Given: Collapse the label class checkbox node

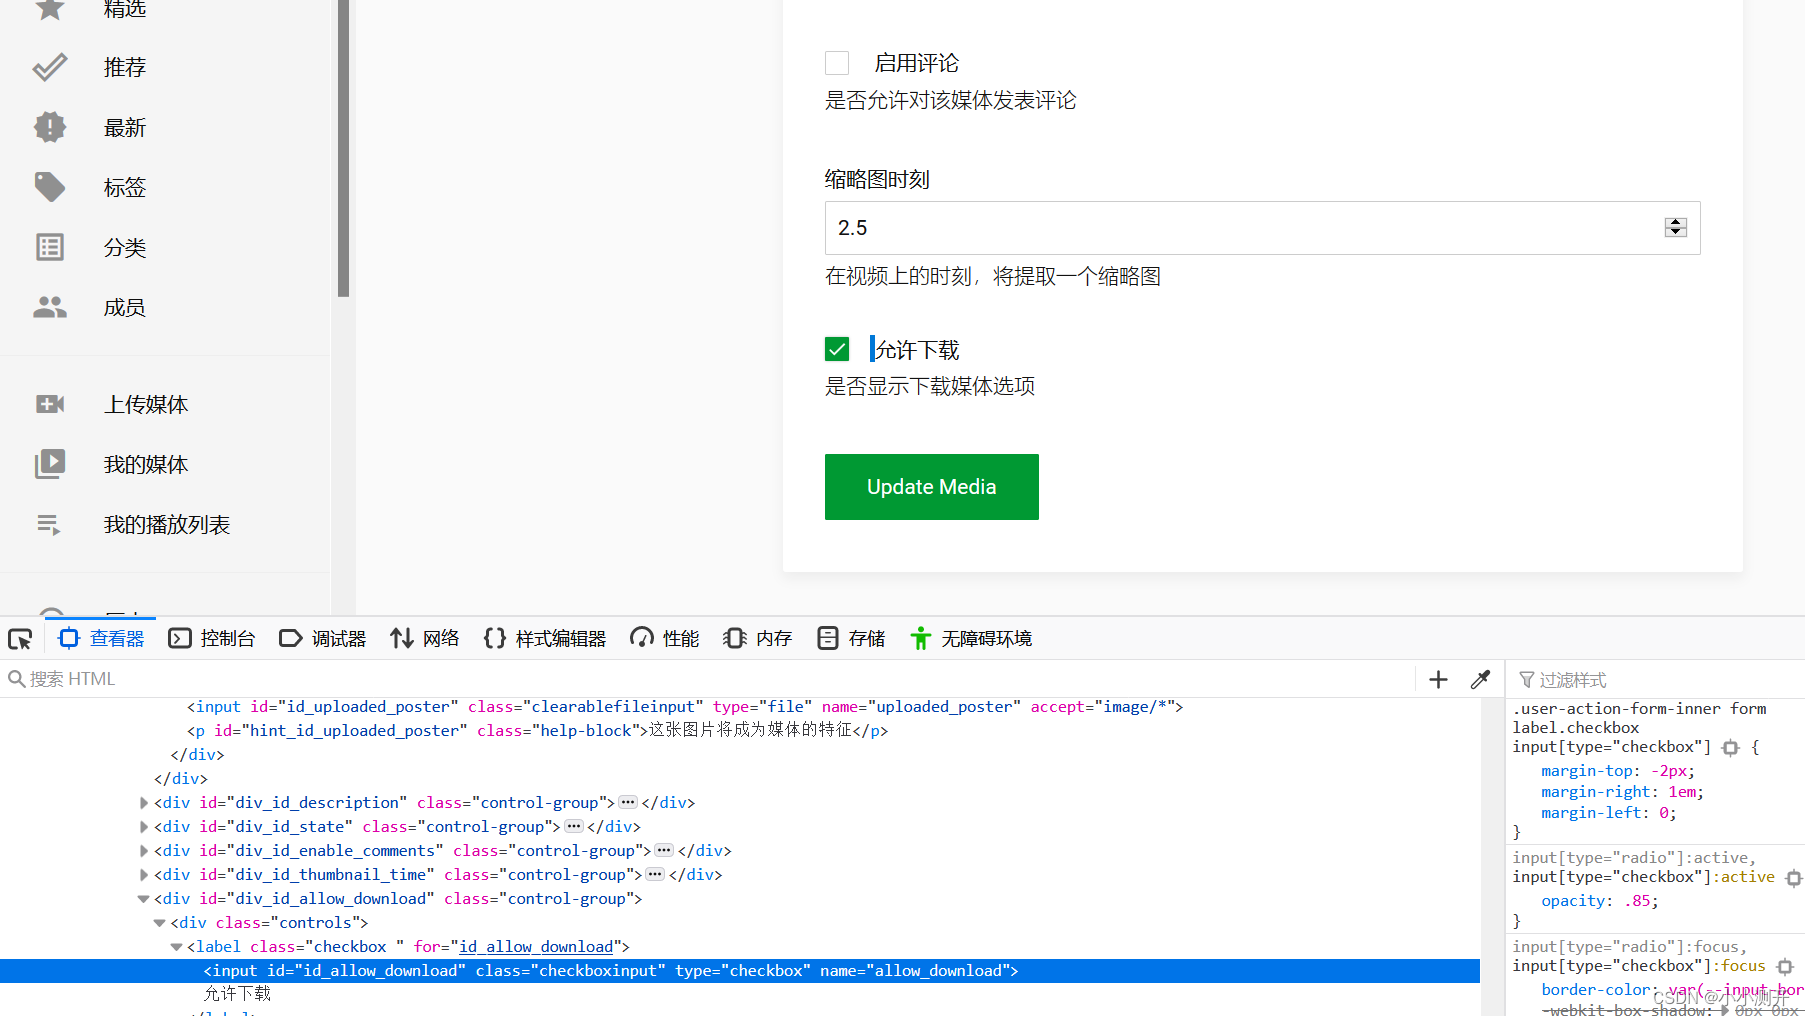Looking at the screenshot, I should pos(177,946).
